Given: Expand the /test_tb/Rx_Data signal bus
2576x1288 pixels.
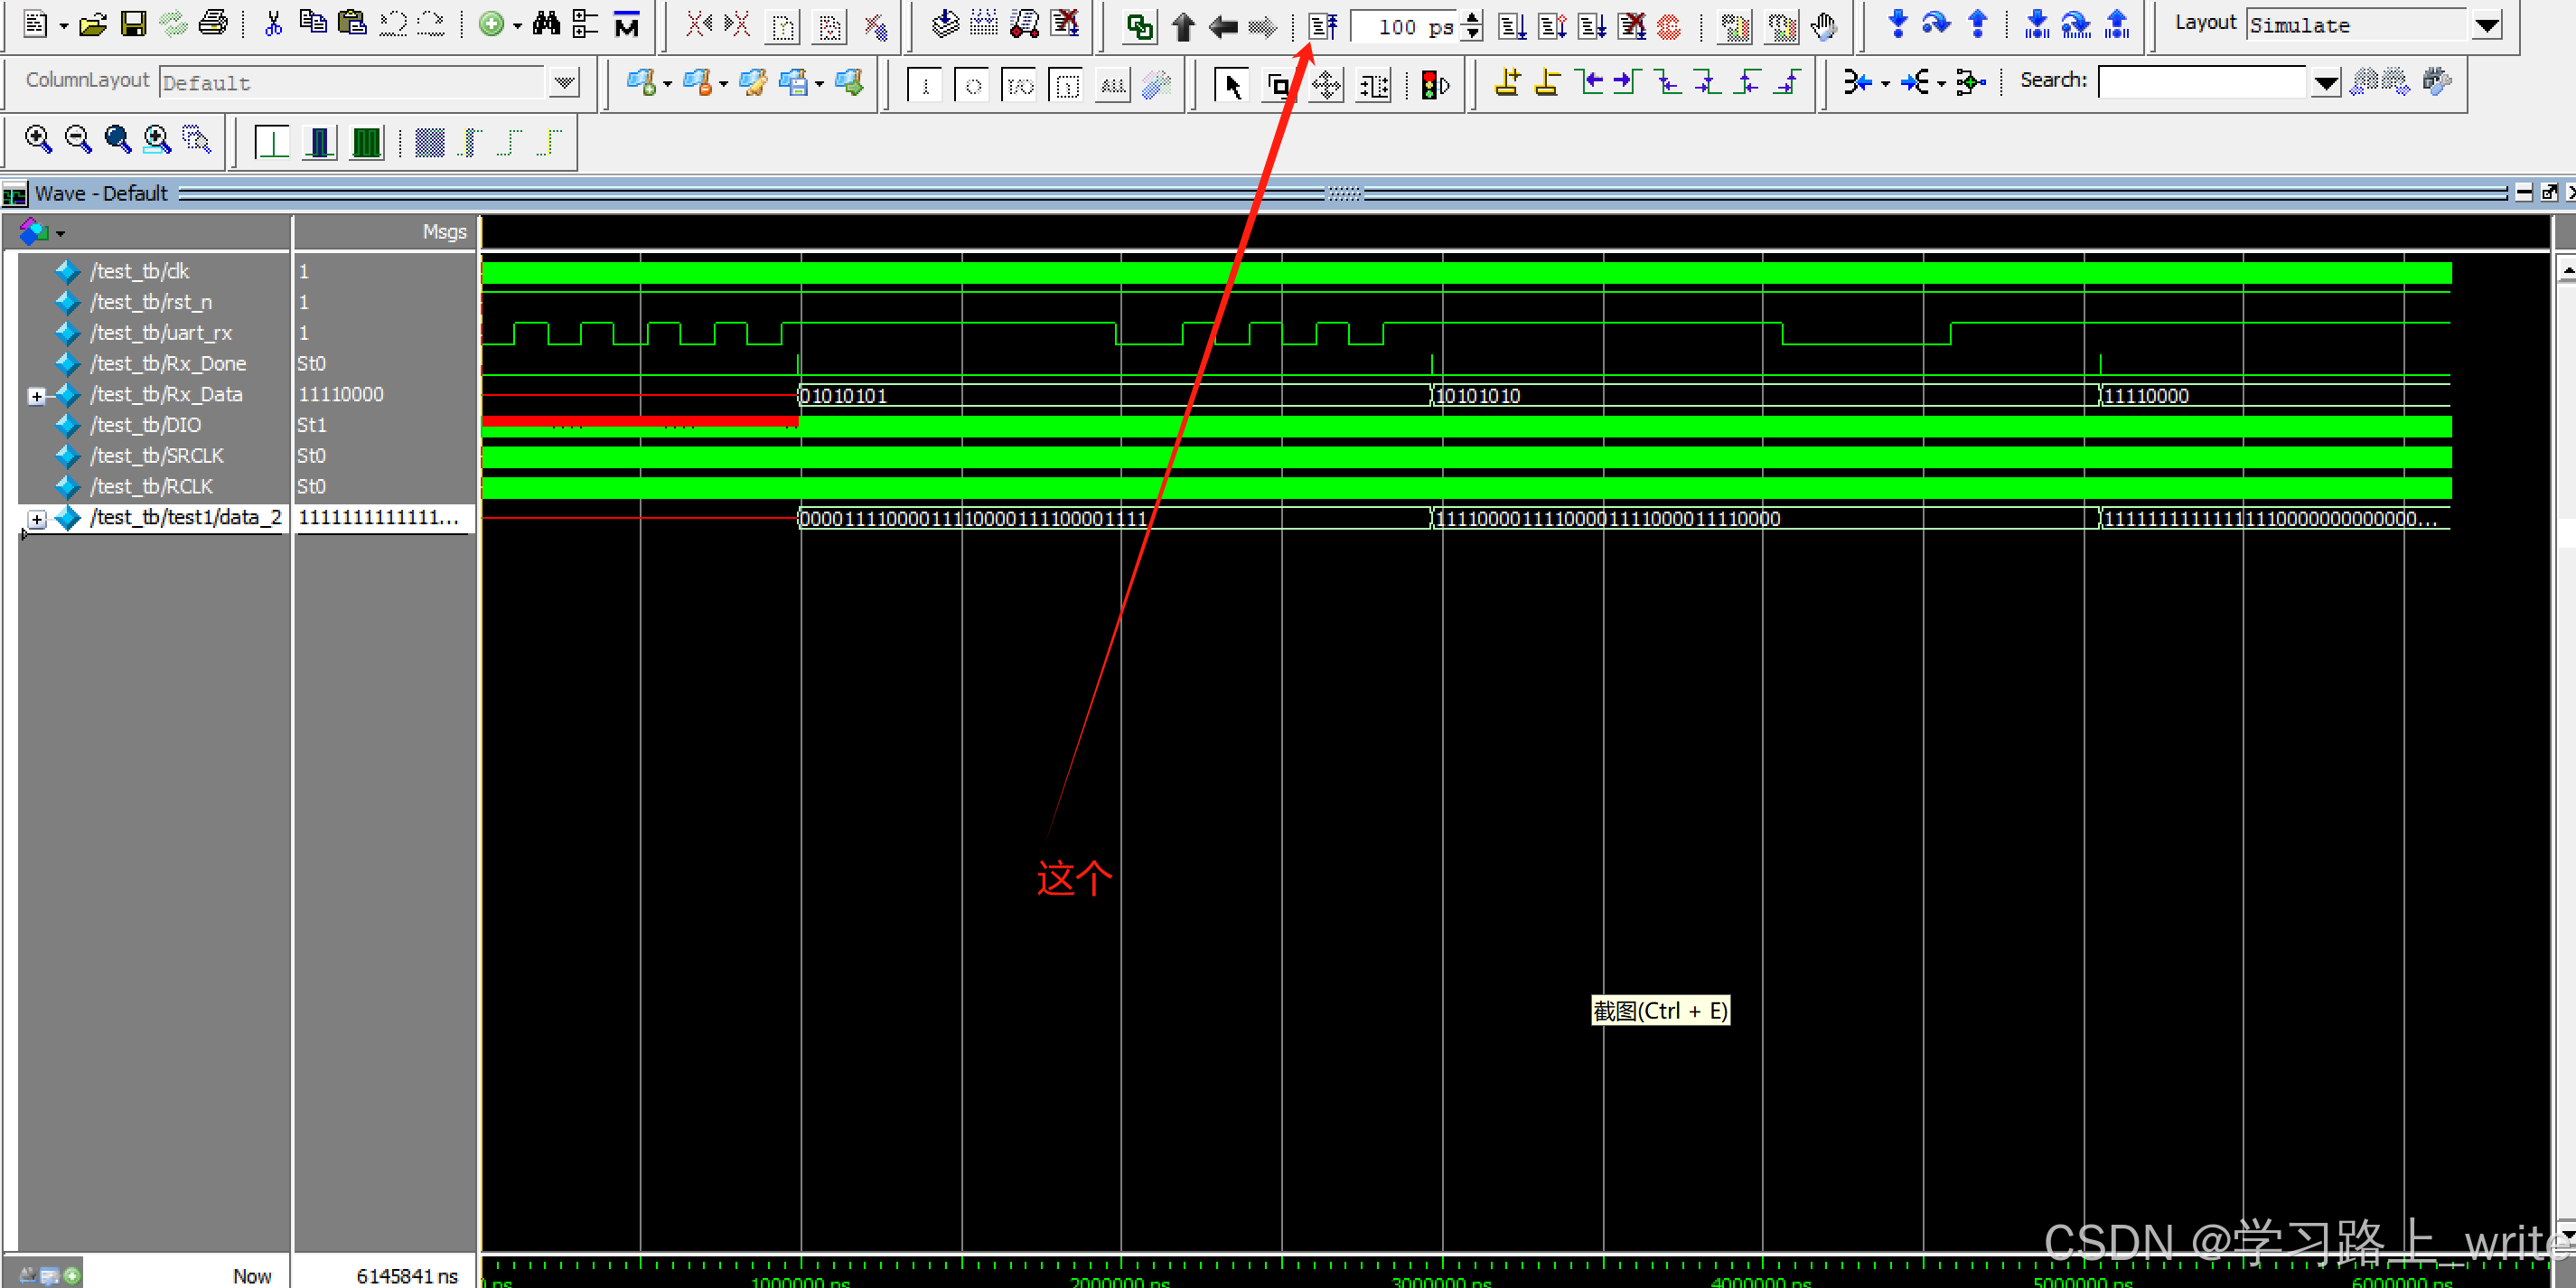Looking at the screenshot, I should (x=37, y=396).
